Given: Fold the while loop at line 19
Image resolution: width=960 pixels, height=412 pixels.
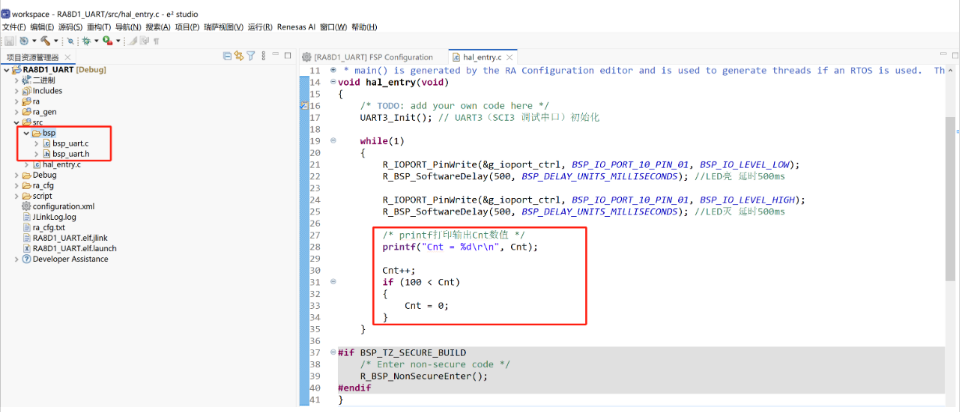Looking at the screenshot, I should [333, 141].
